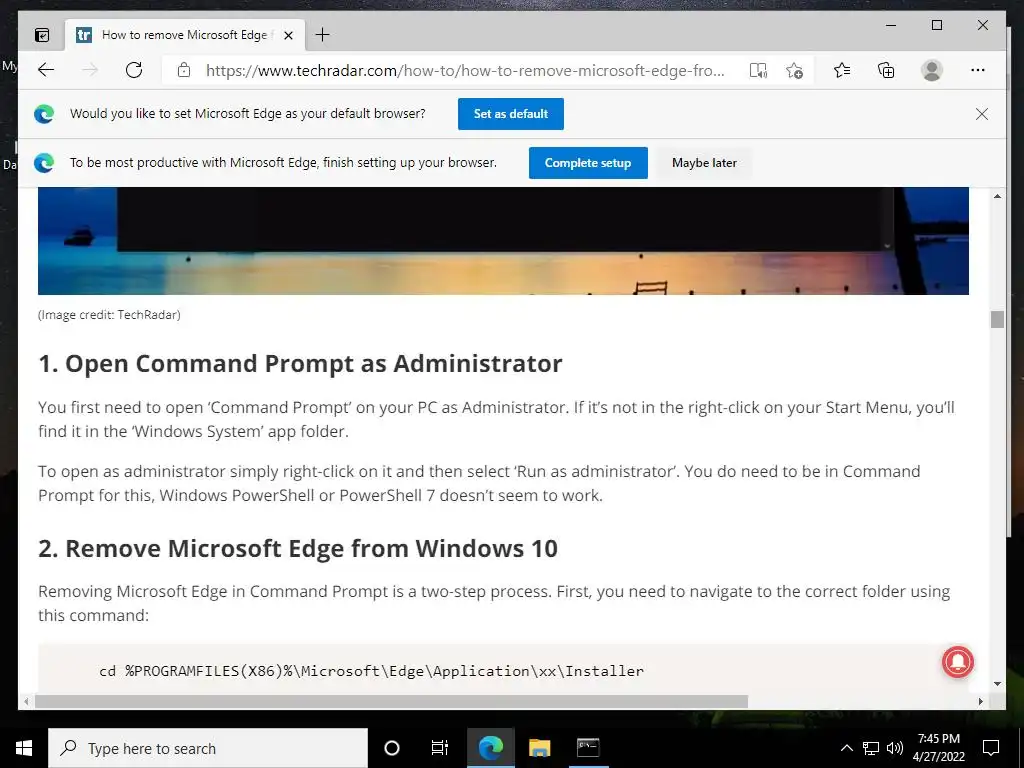View site information lock icon
This screenshot has width=1024, height=768.
coord(184,70)
